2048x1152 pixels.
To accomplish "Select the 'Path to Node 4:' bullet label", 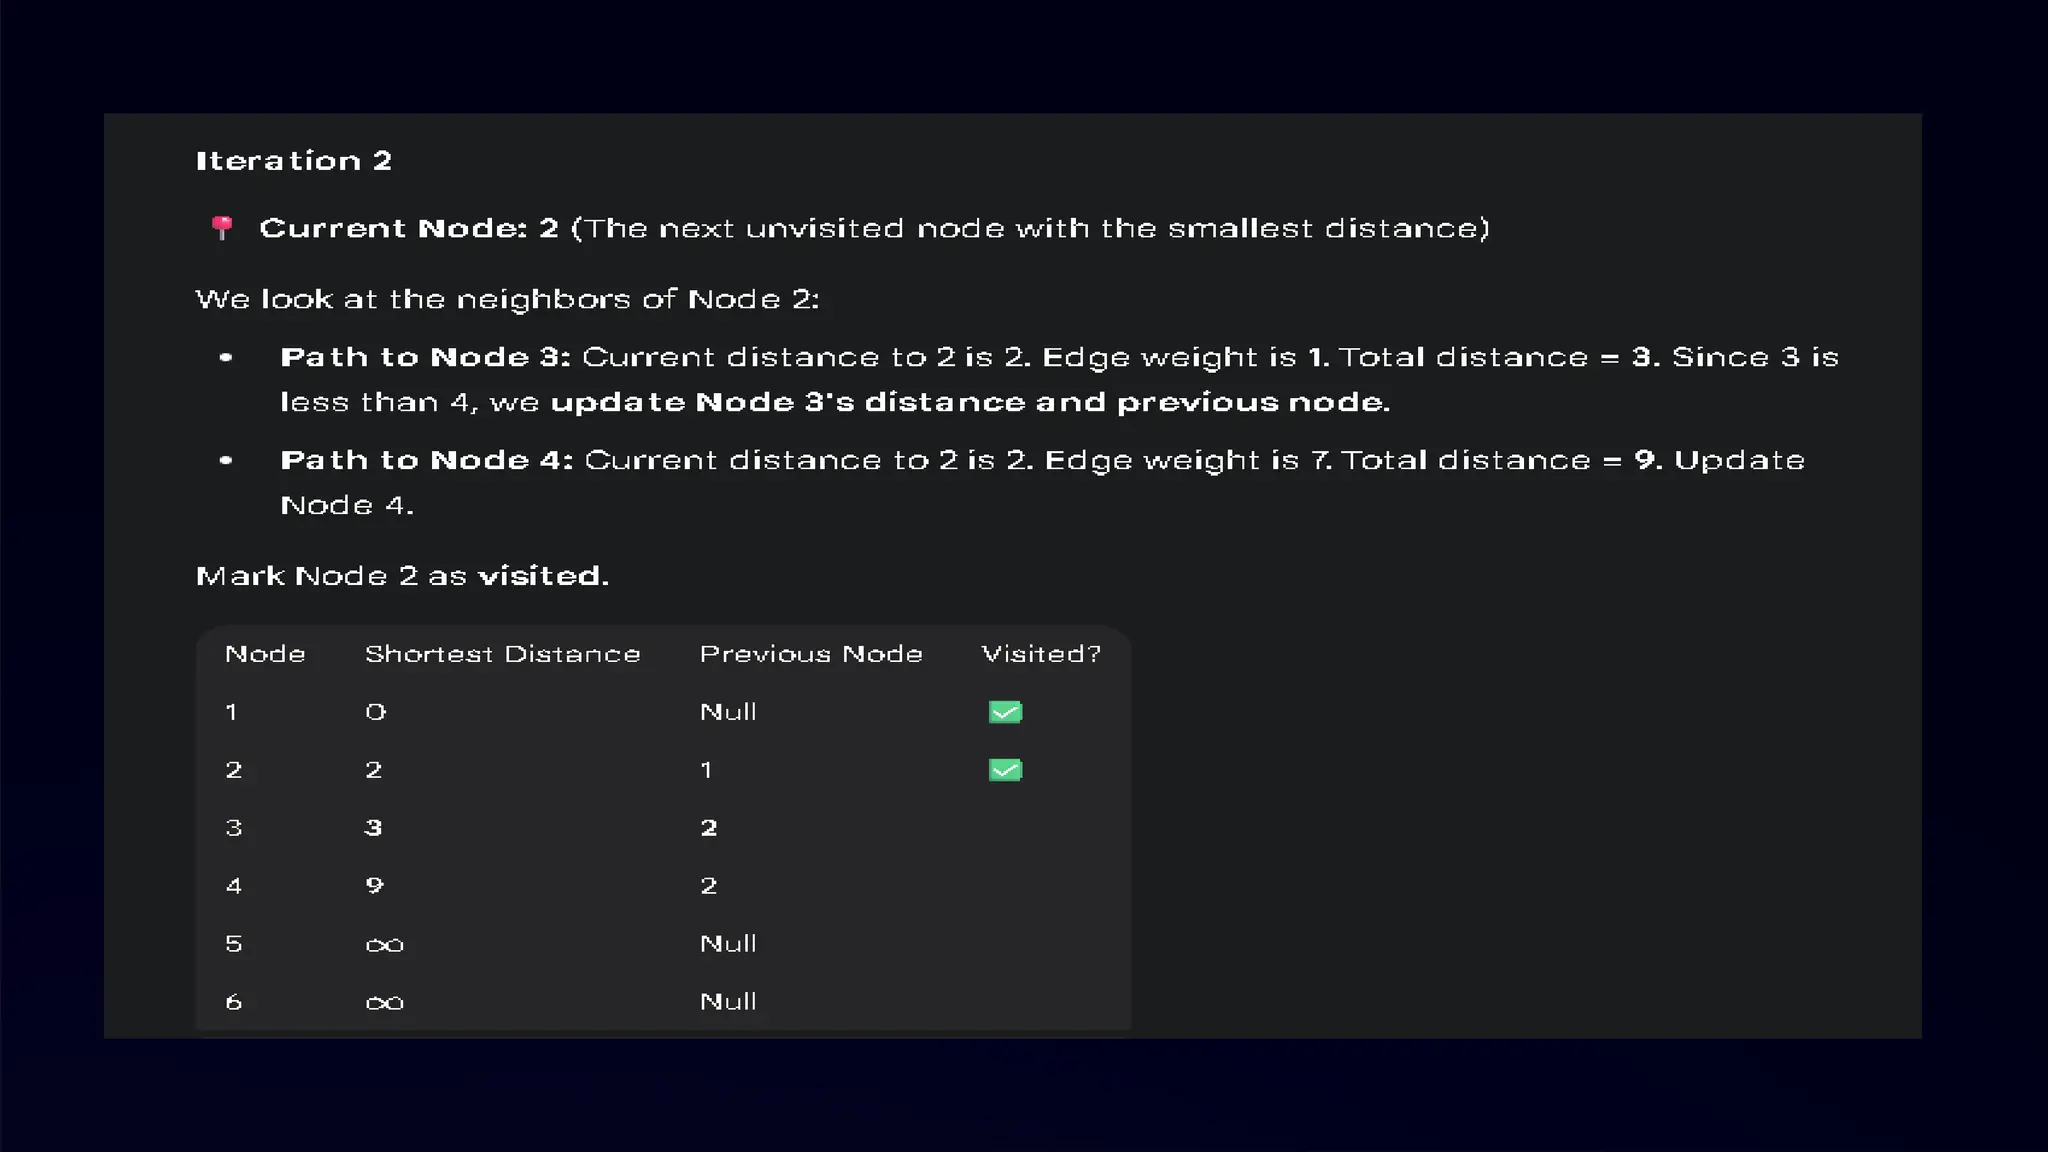I will coord(426,460).
